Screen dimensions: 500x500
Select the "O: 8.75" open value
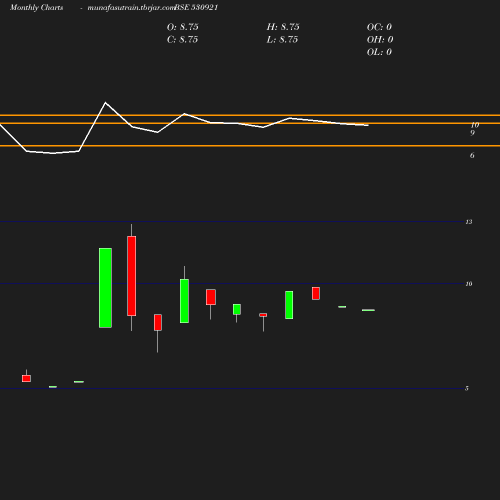tap(183, 27)
